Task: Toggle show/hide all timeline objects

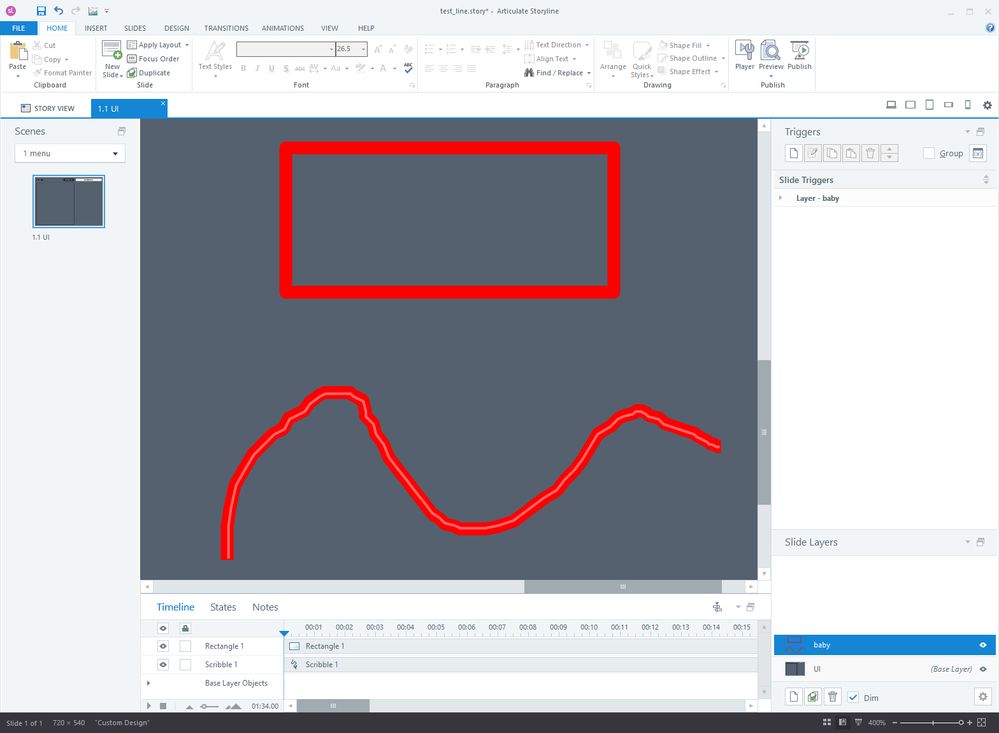Action: pyautogui.click(x=163, y=628)
